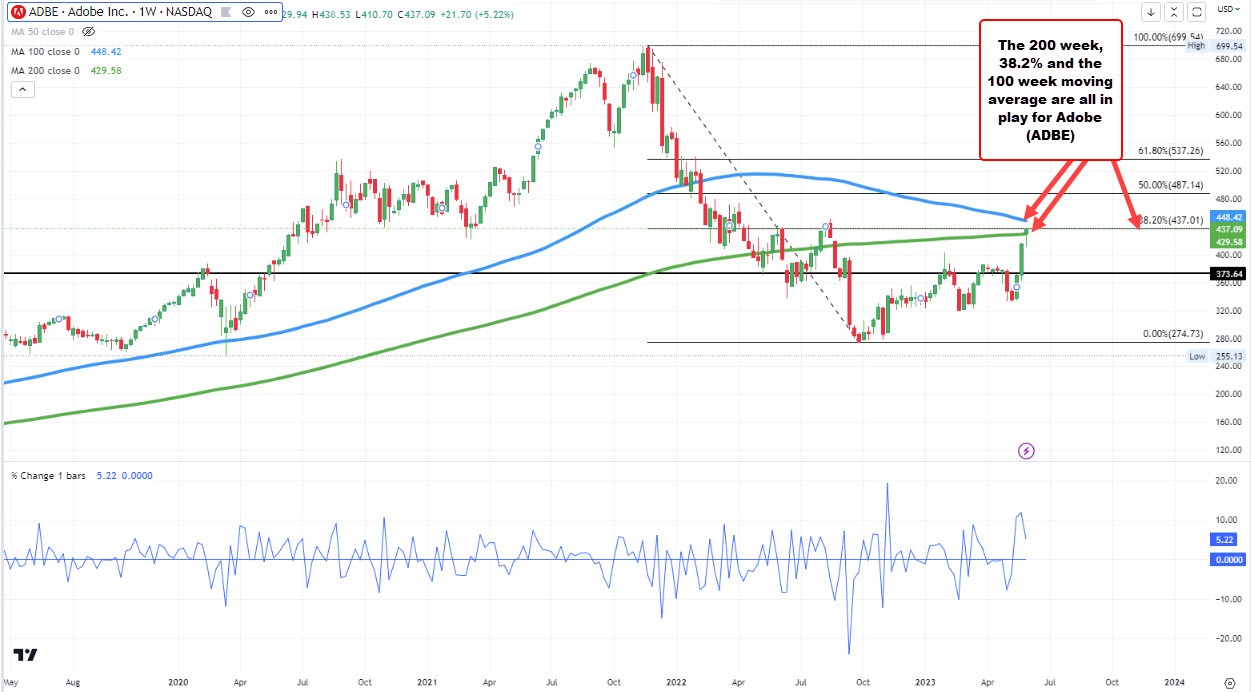Click the TradingView logo in the chart corner
1251x692 pixels.
pos(26,655)
